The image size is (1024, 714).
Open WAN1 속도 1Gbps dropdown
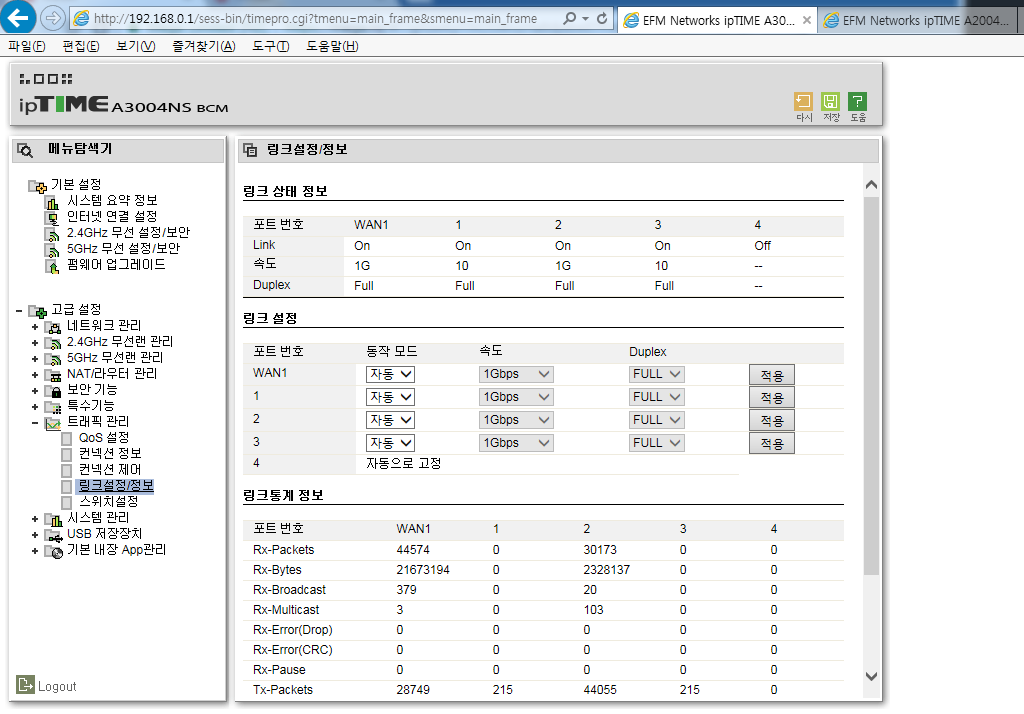[x=516, y=374]
